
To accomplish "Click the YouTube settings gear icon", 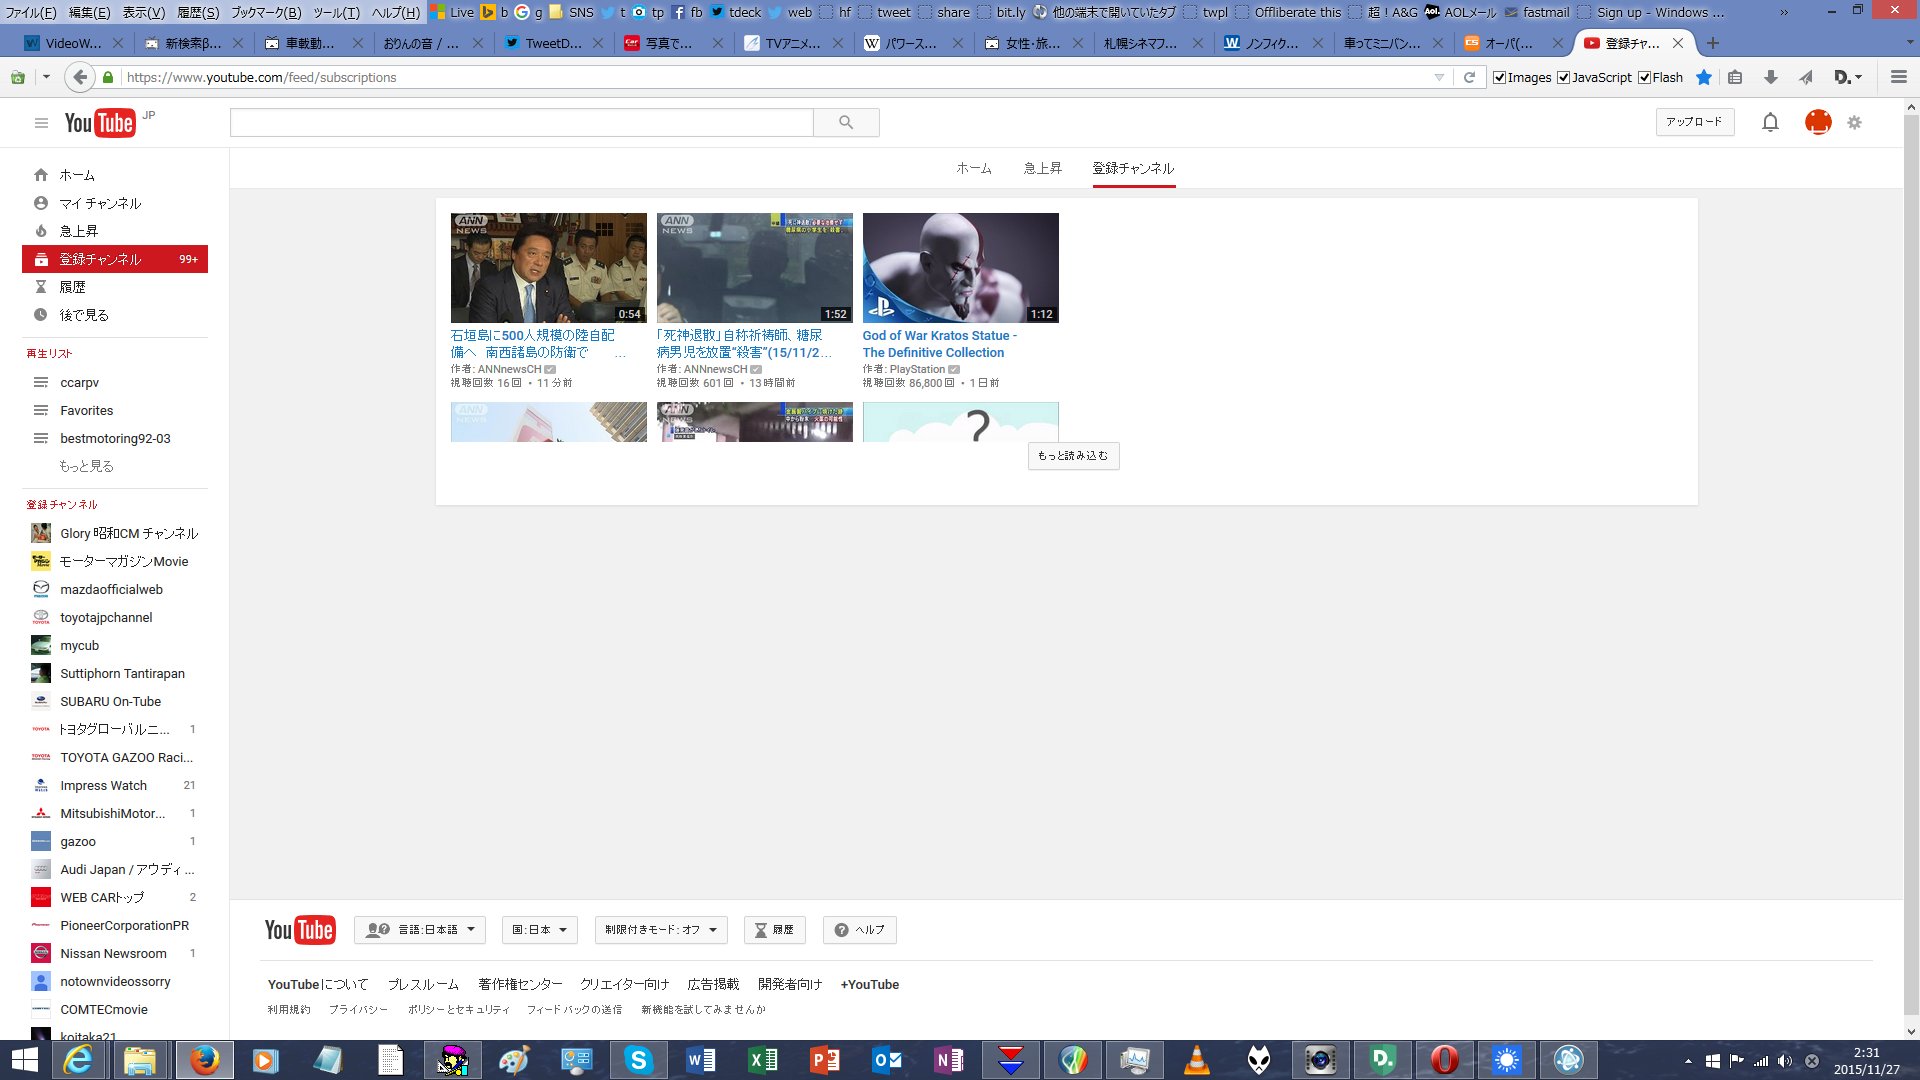I will pos(1854,122).
